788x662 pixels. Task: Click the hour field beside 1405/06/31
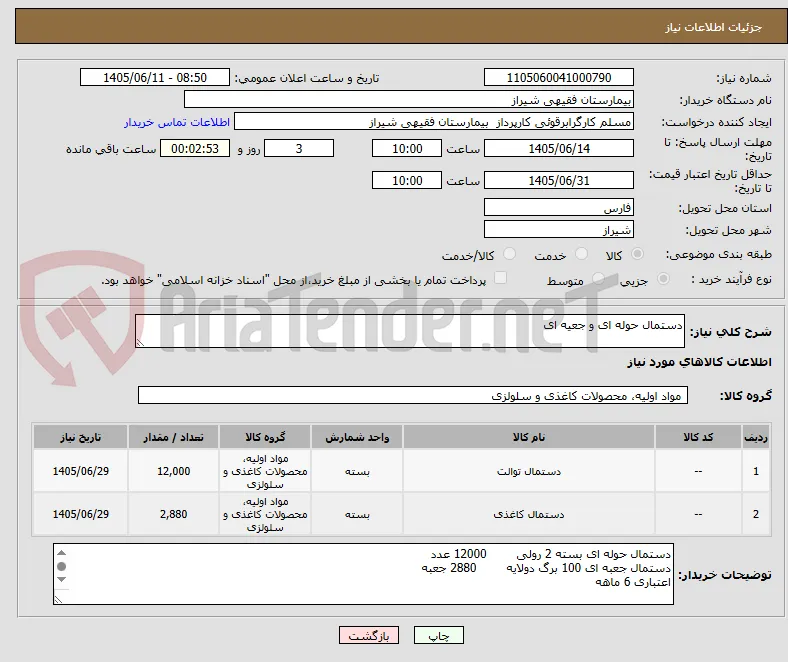(x=407, y=180)
